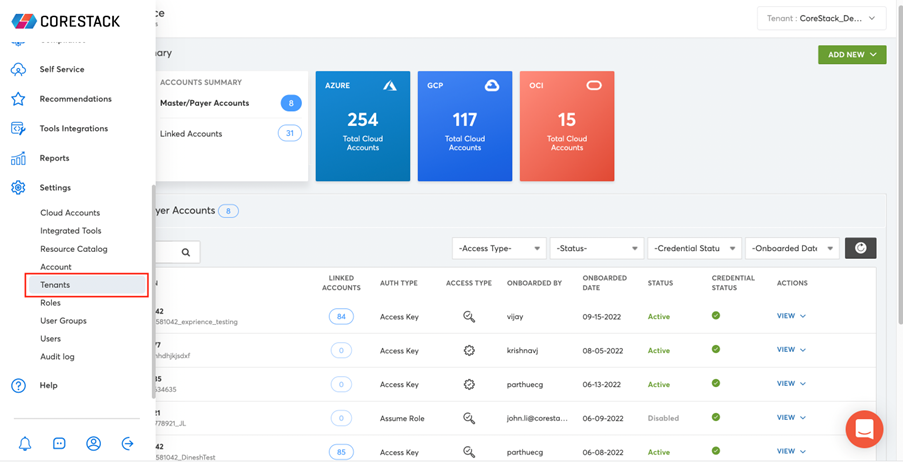Click the logout arrow icon
The image size is (903, 462).
click(128, 443)
